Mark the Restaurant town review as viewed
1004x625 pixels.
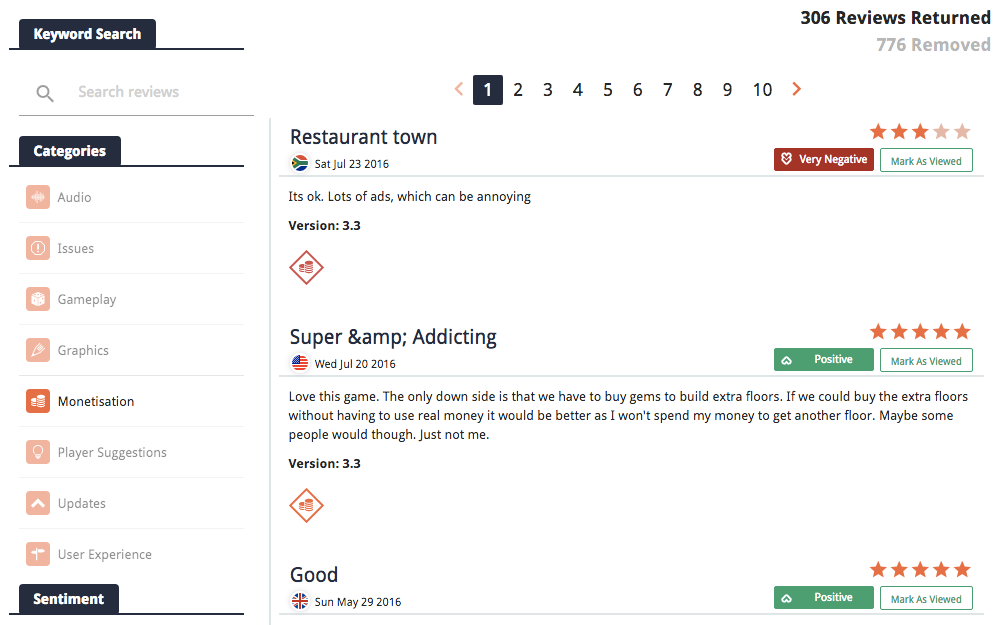pyautogui.click(x=926, y=161)
